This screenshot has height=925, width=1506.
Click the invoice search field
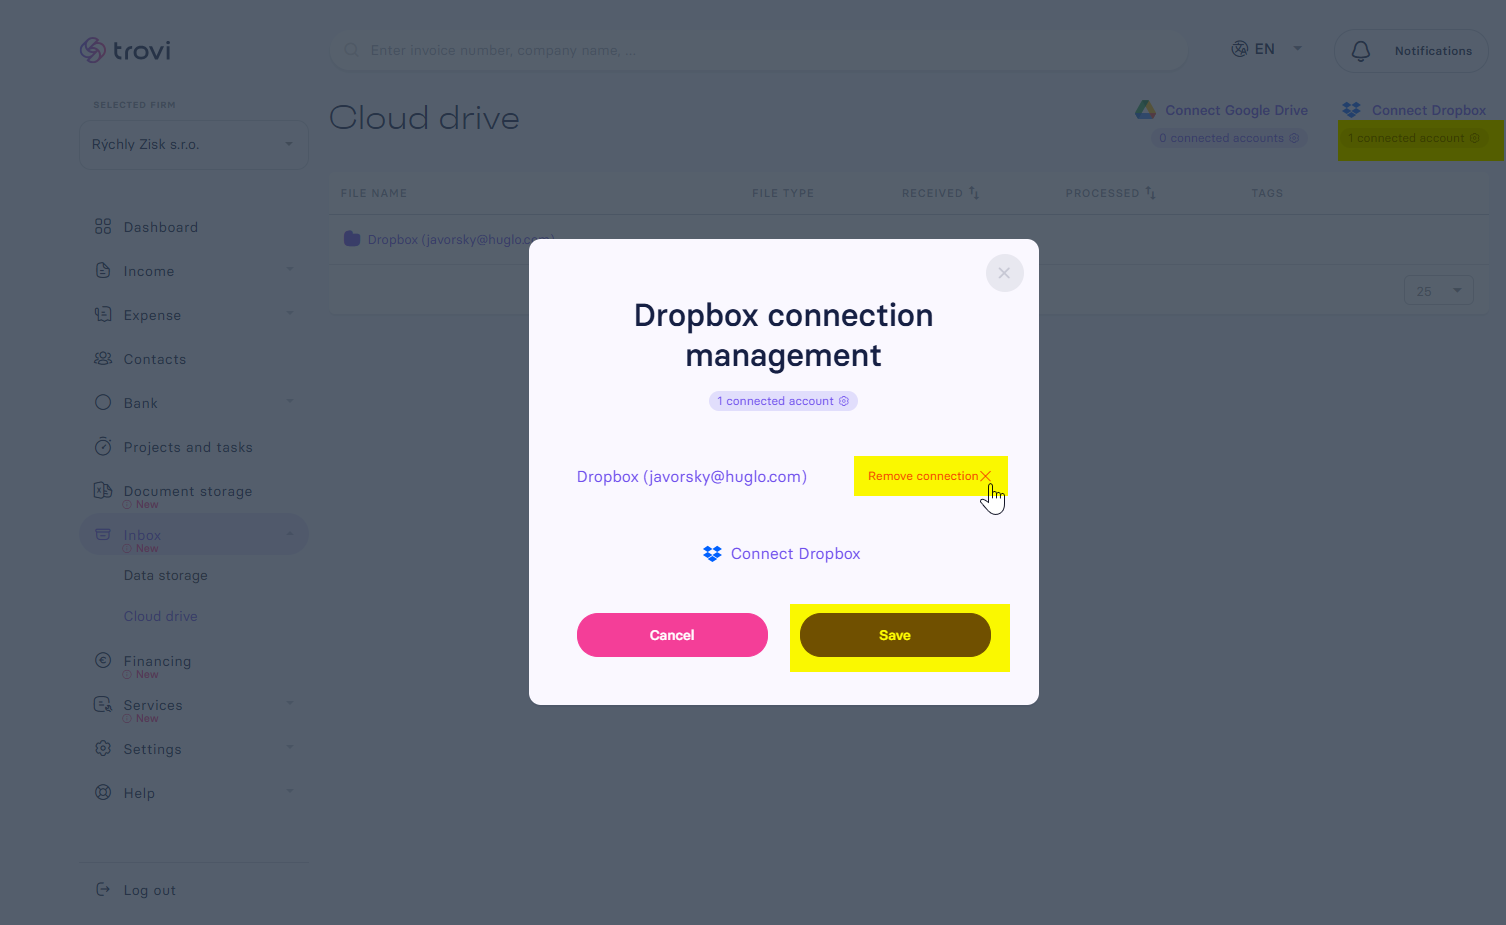(759, 50)
